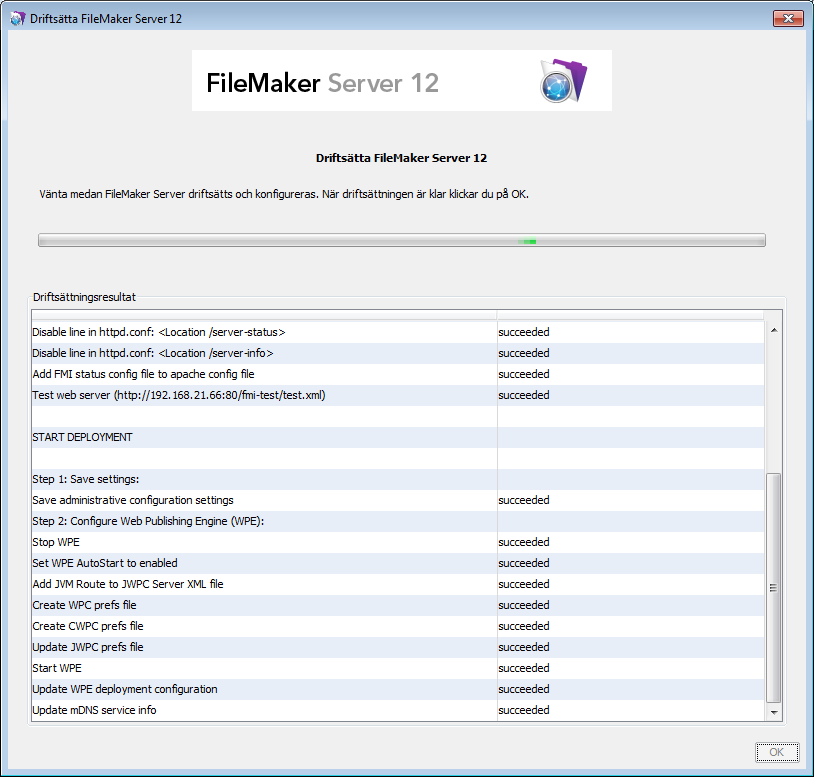This screenshot has width=814, height=777.
Task: Select 'Save administrative configuration settings' row
Action: (398, 500)
